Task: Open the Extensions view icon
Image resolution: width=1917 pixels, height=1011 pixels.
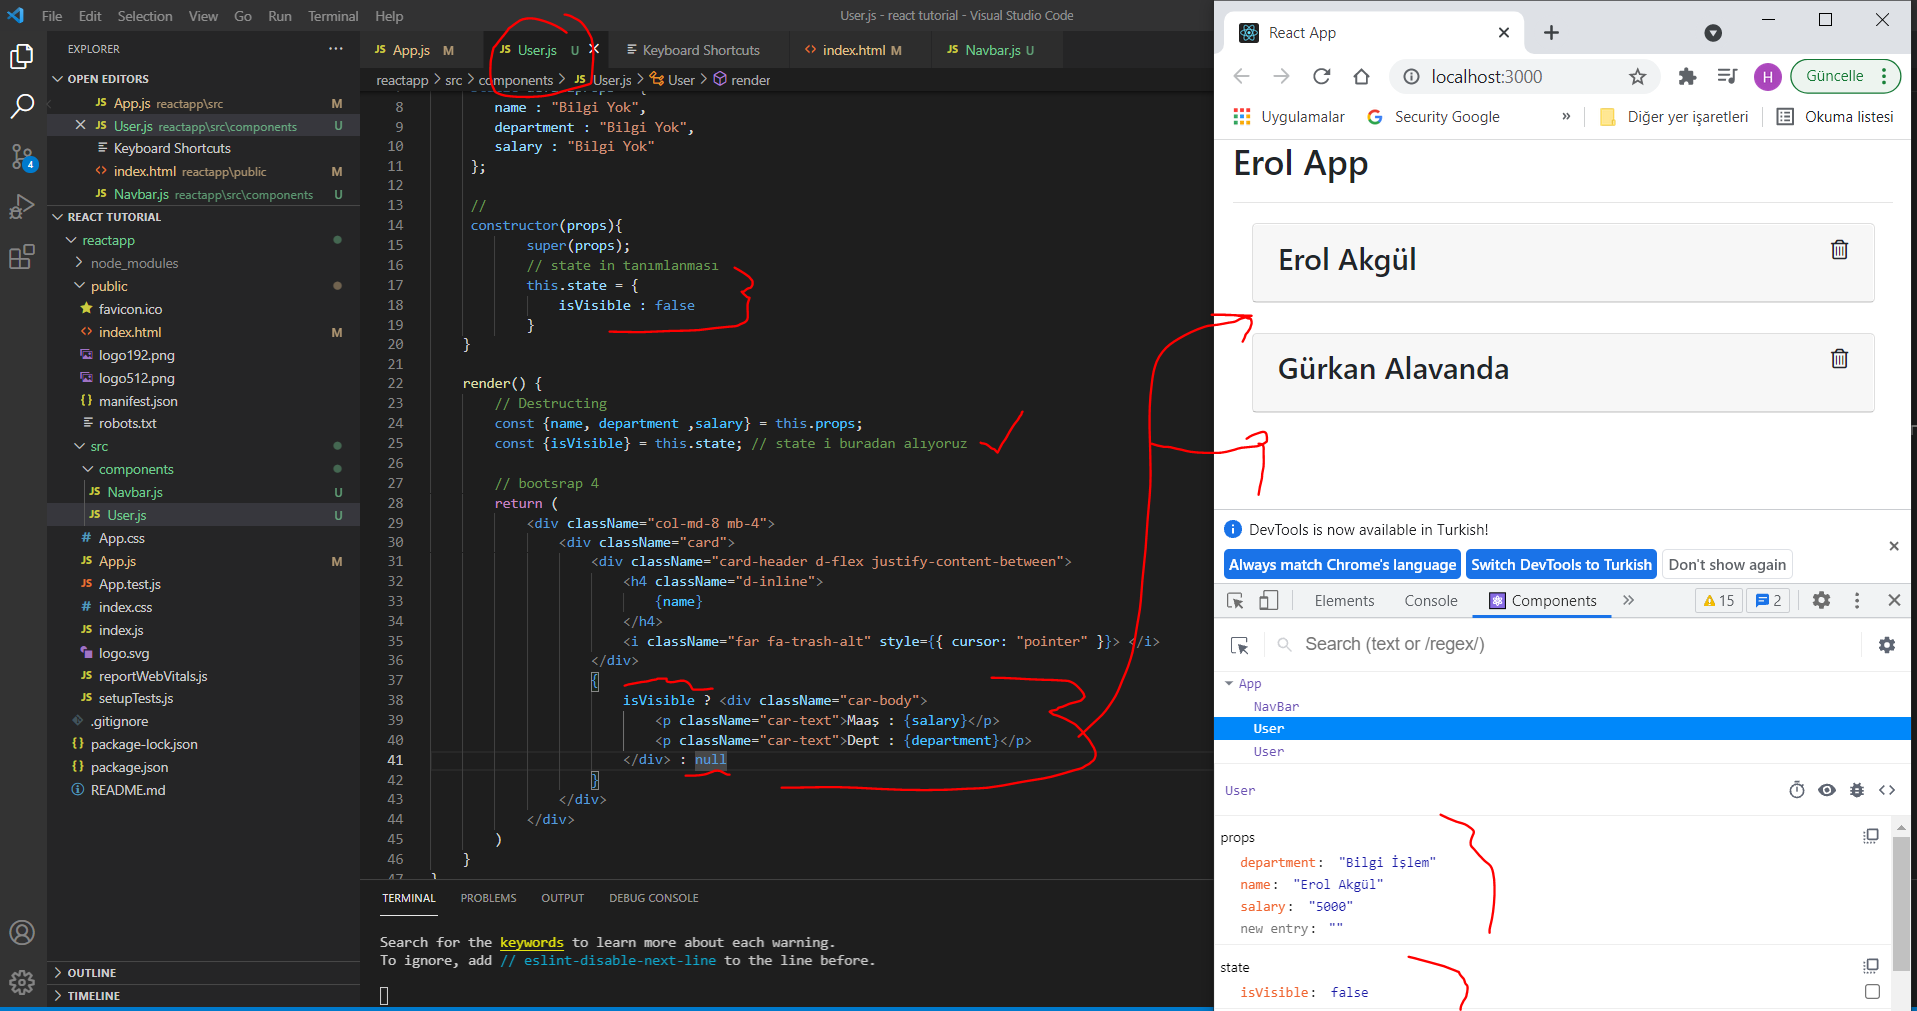Action: point(22,257)
